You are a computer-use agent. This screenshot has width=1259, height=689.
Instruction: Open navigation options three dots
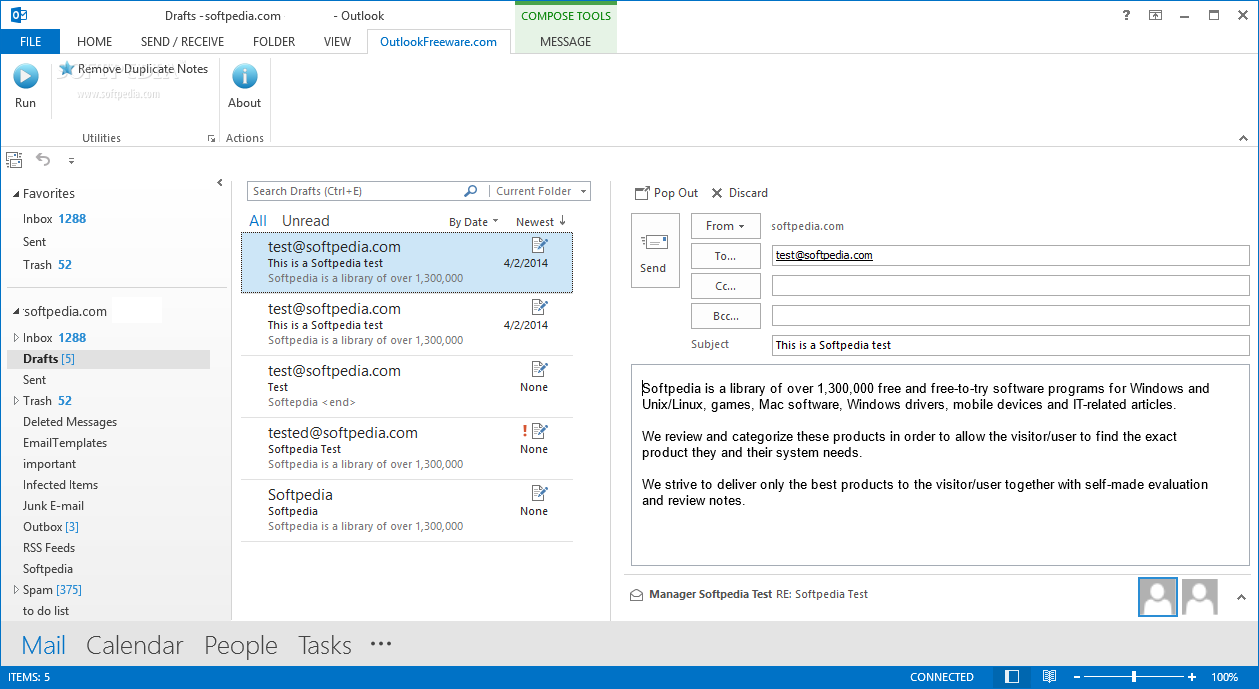tap(381, 645)
